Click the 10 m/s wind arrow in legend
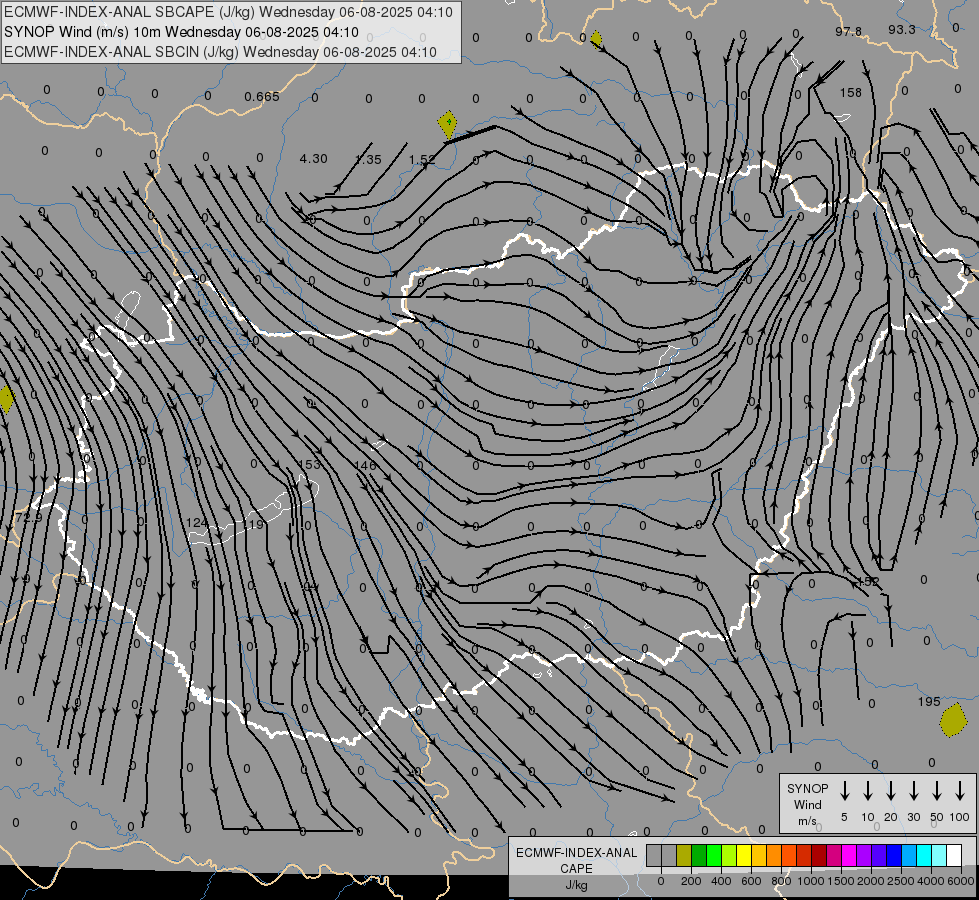Viewport: 979px width, 900px height. pyautogui.click(x=868, y=790)
